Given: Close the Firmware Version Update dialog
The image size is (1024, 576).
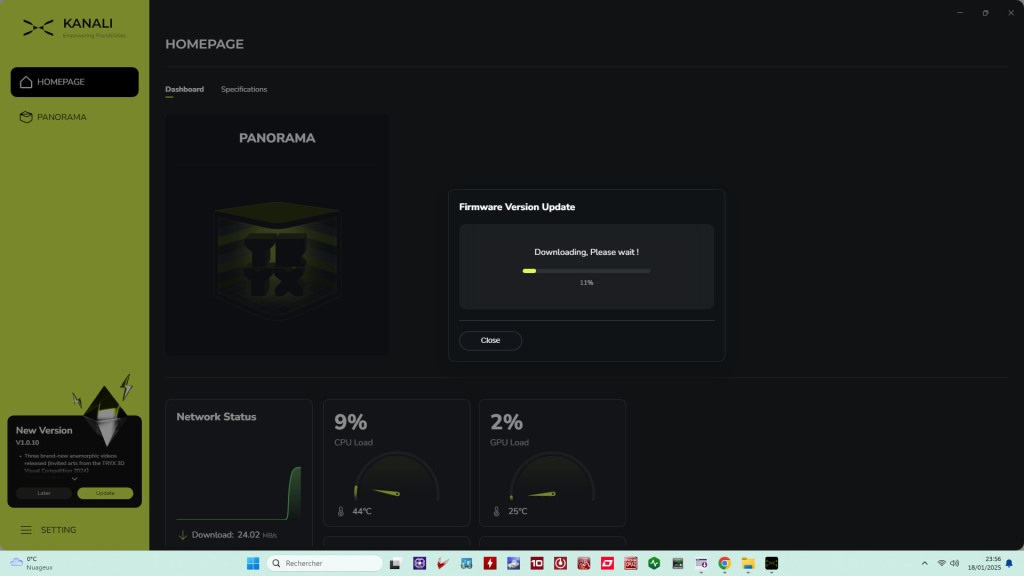Looking at the screenshot, I should [490, 340].
